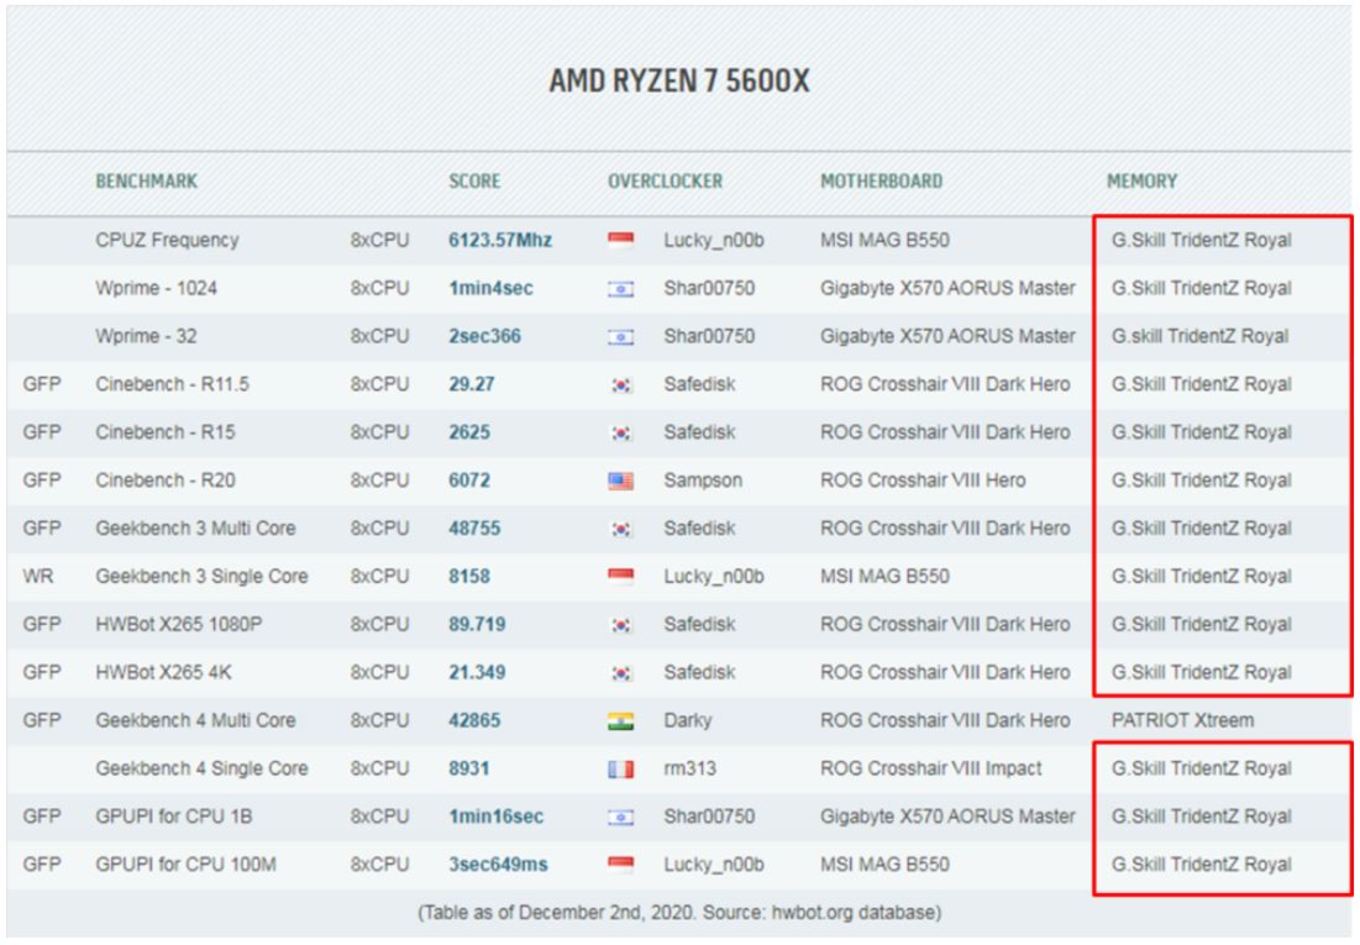Open the 48755 score link
The height and width of the screenshot is (945, 1360).
tap(475, 528)
